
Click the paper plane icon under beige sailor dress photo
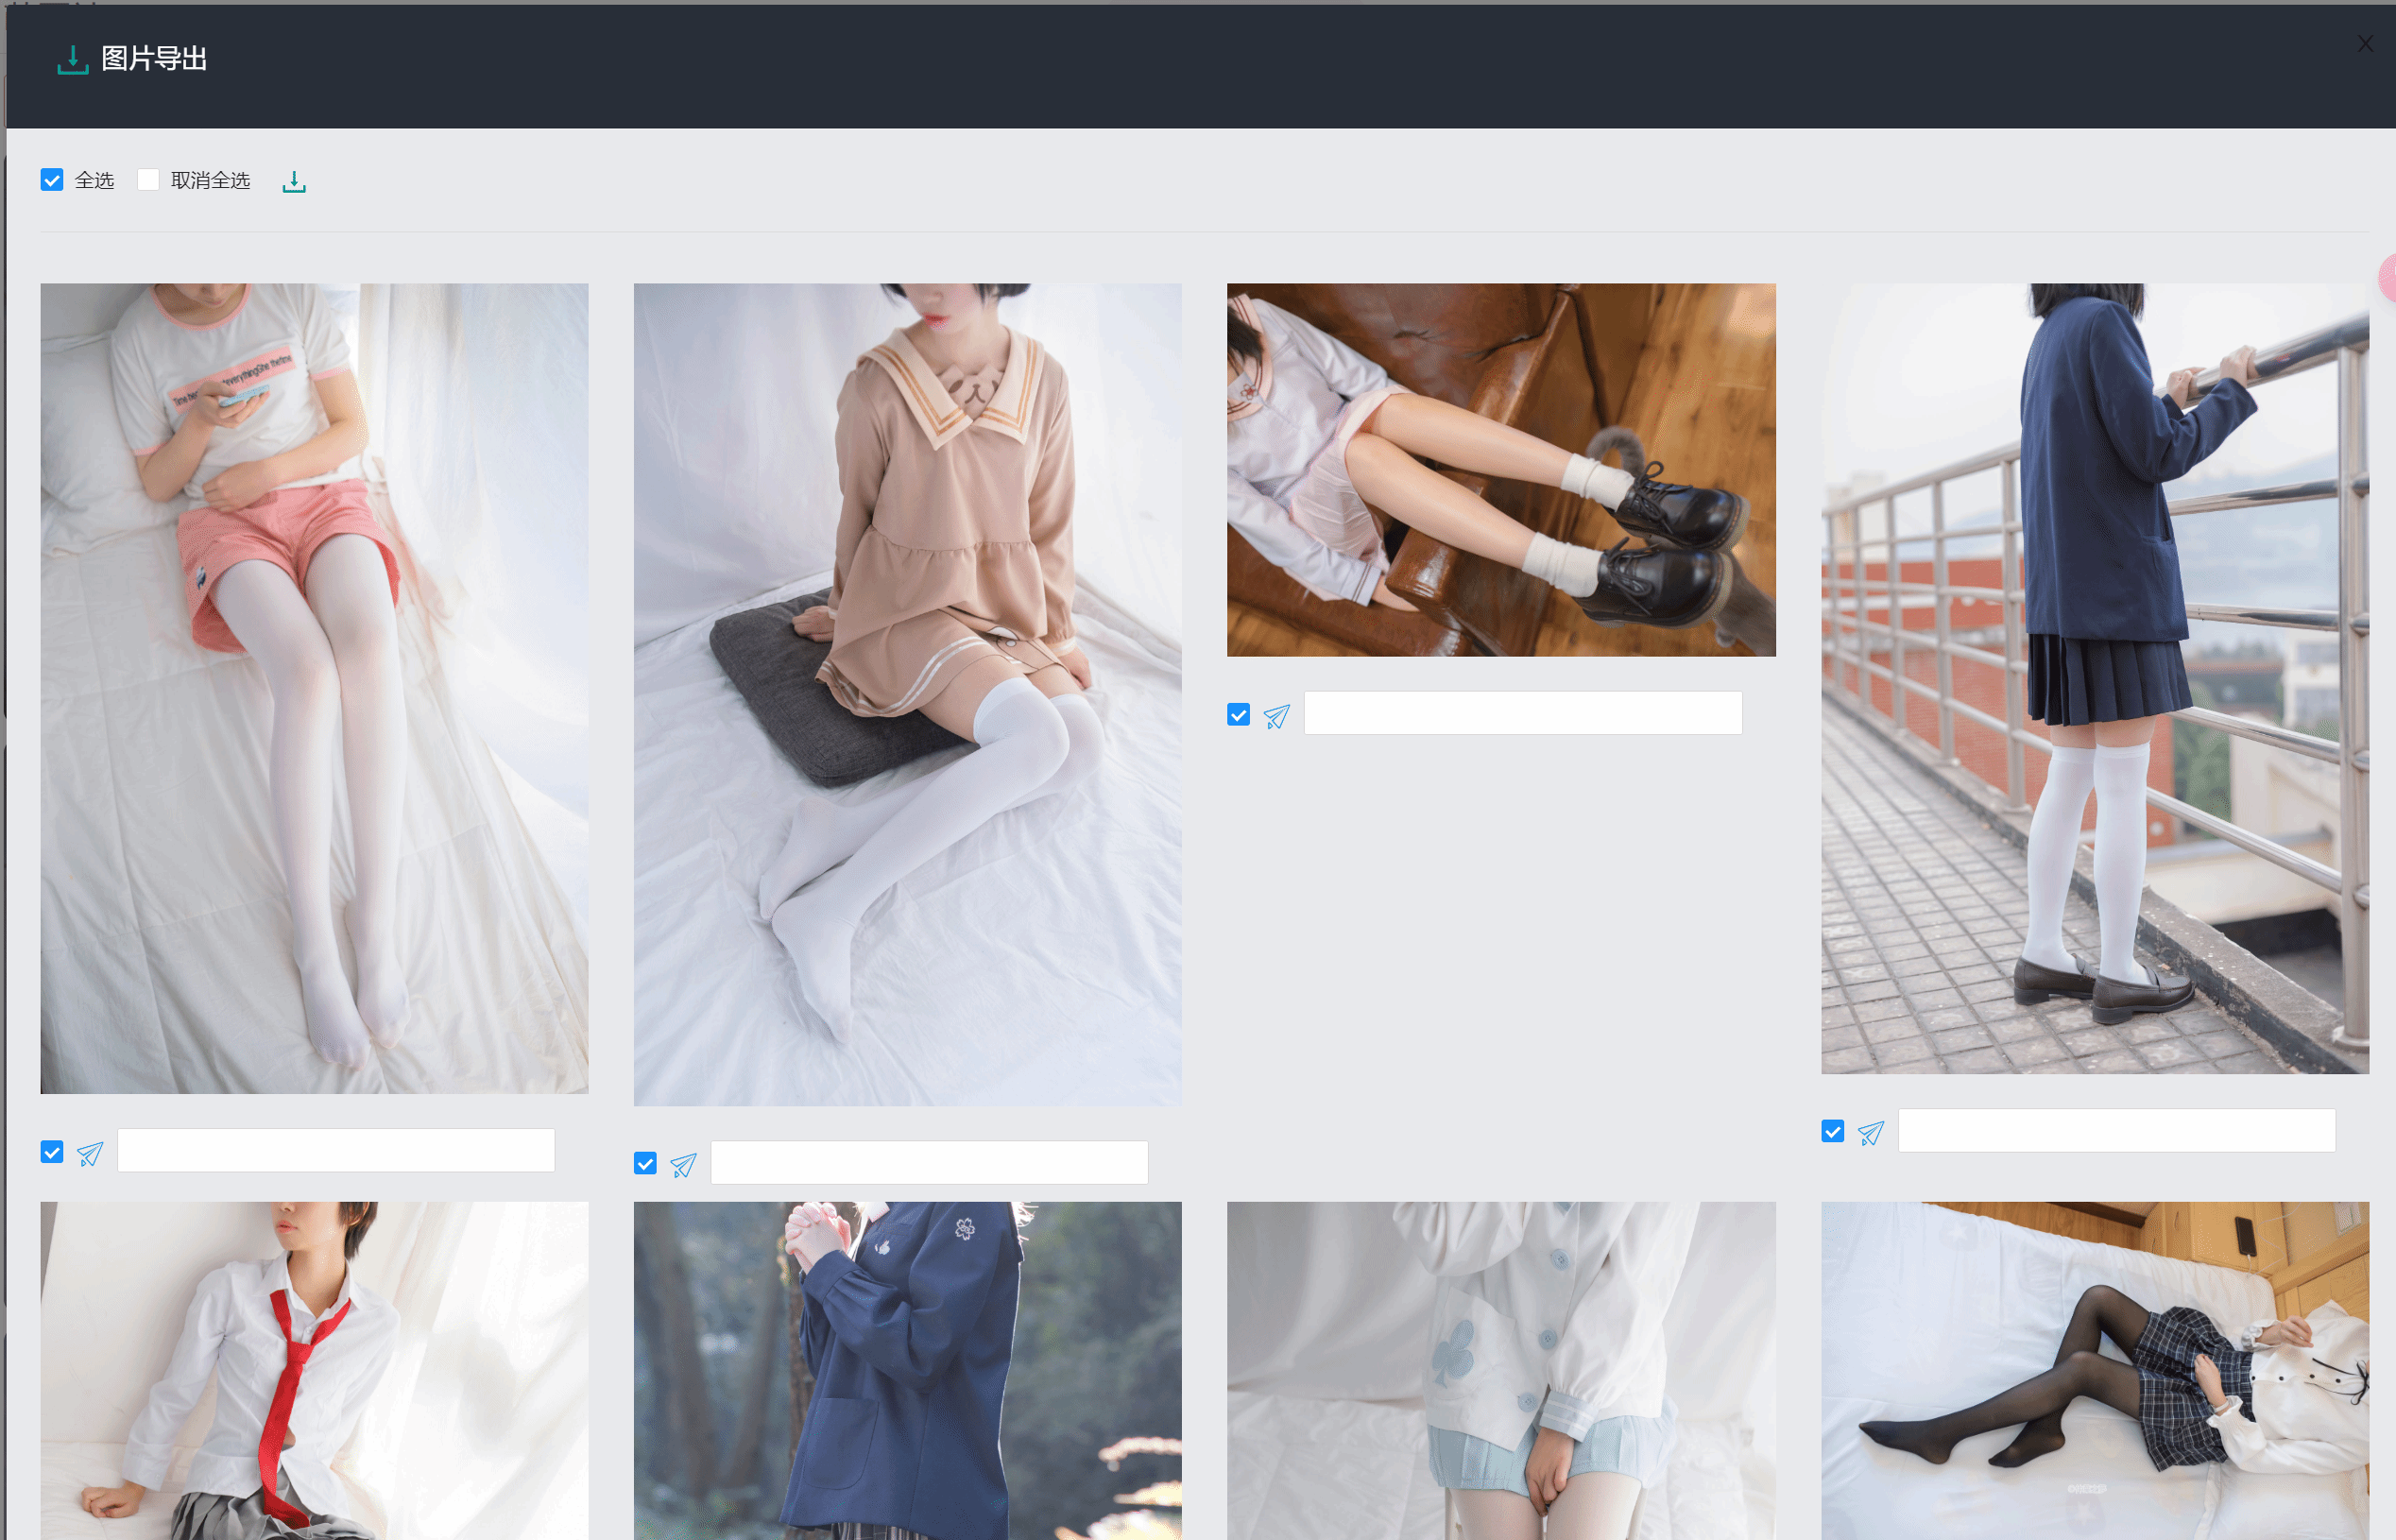tap(683, 1166)
